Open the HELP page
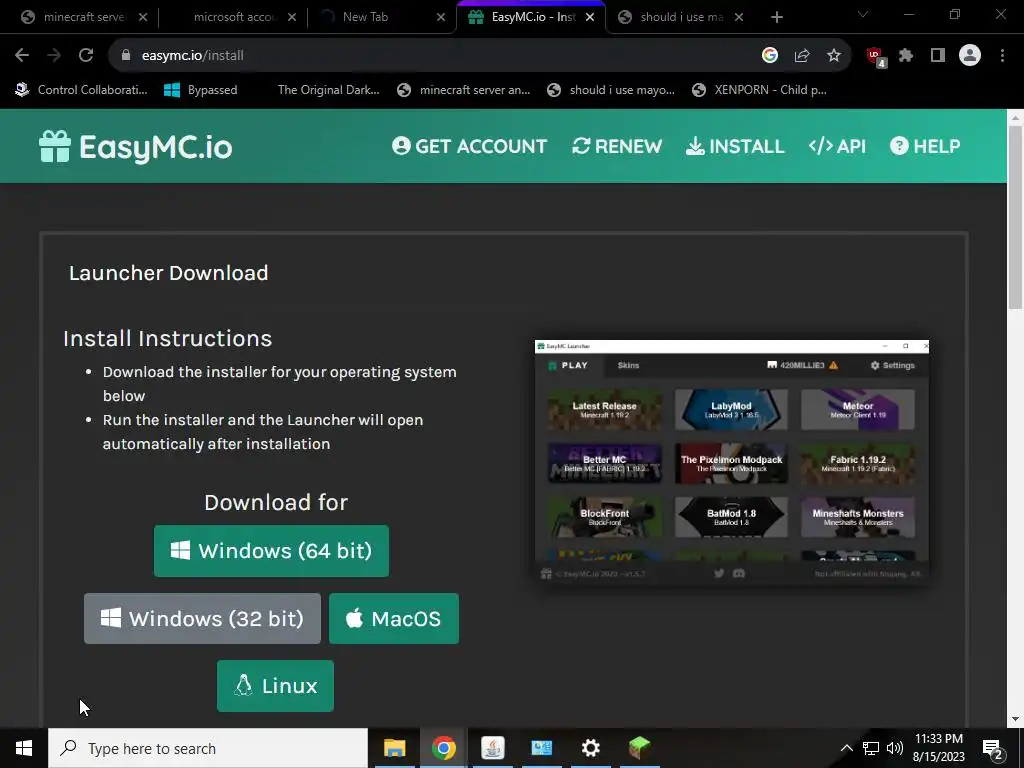 pos(925,146)
